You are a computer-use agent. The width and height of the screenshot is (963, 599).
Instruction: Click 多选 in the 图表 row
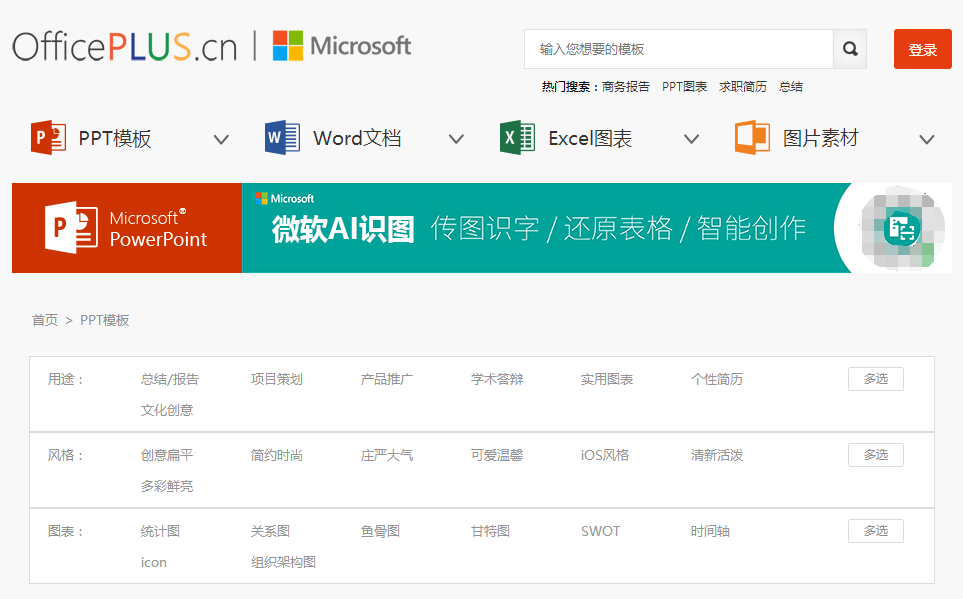(876, 531)
